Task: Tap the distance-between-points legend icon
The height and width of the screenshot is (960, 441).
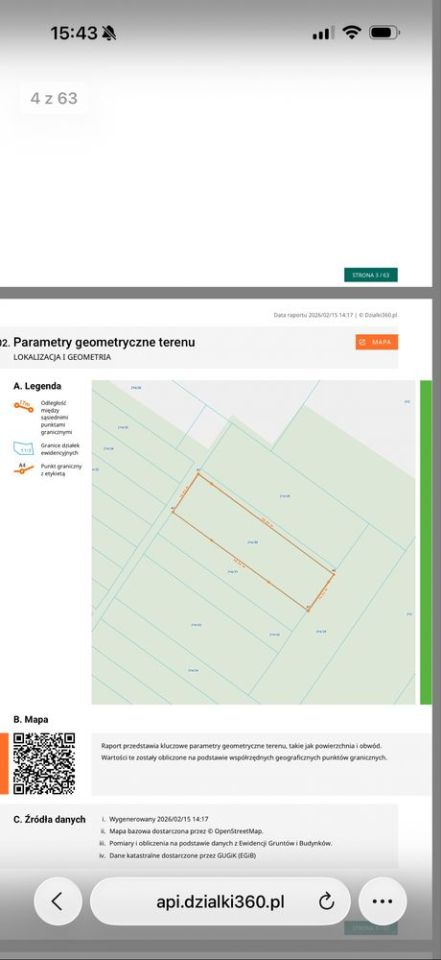Action: pyautogui.click(x=24, y=407)
